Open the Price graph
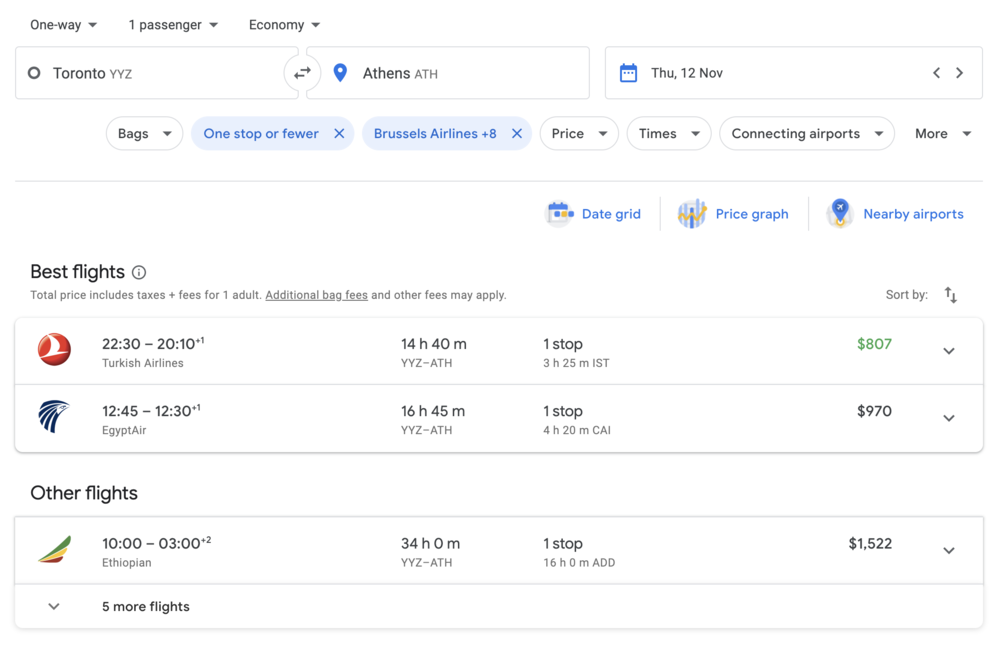This screenshot has width=1000, height=646. (733, 214)
